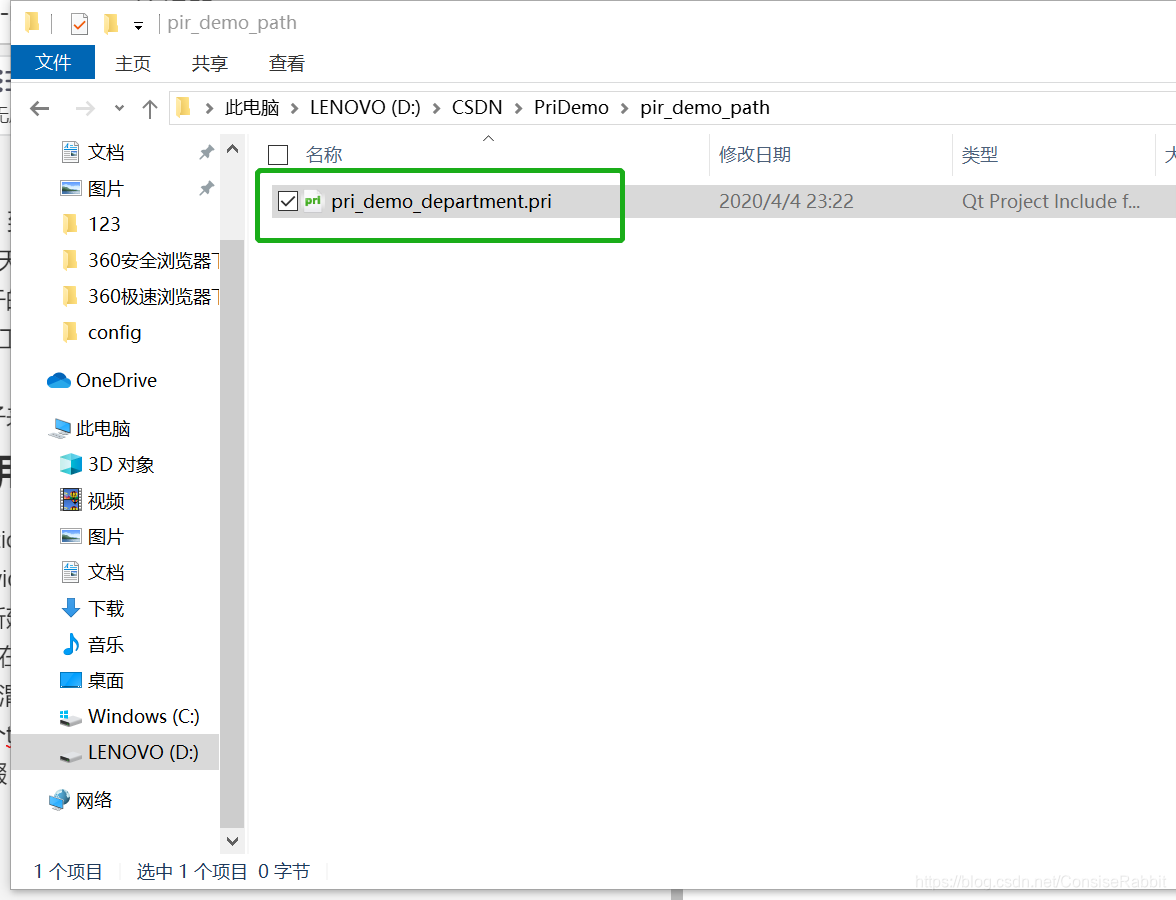Click the pri file type icon
This screenshot has width=1176, height=900.
pyautogui.click(x=313, y=201)
